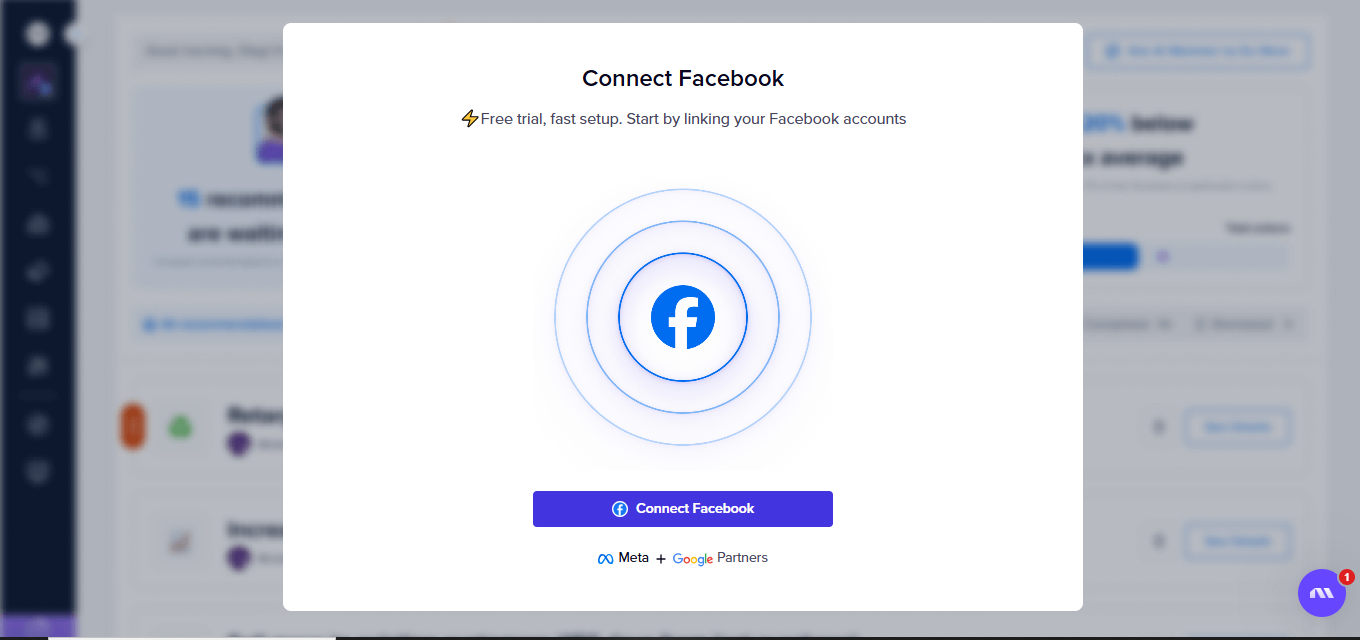This screenshot has height=640, width=1360.
Task: Open the purple chat widget bubble
Action: pos(1322,593)
